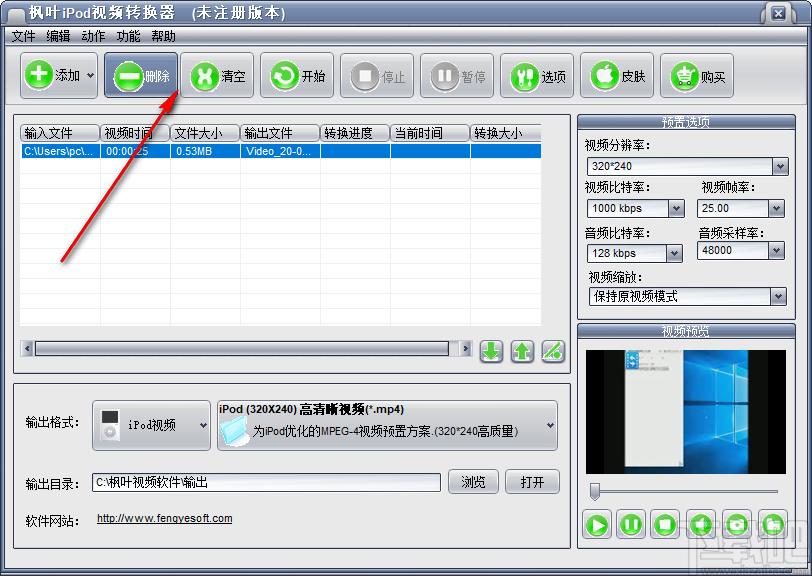Screen dimensions: 812x576
Task: Close the 枫叶iPod视频转换器 window
Action: pyautogui.click(x=778, y=14)
